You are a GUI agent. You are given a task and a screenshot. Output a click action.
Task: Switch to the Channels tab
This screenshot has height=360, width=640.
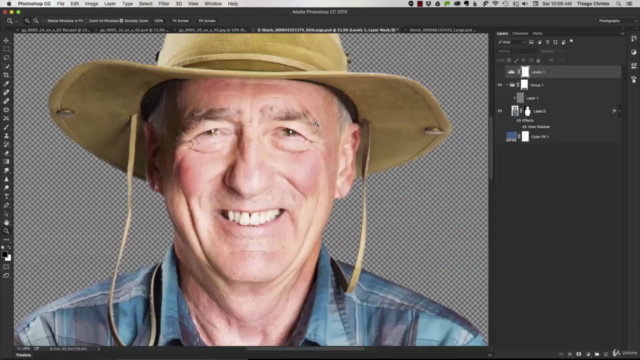pyautogui.click(x=520, y=33)
